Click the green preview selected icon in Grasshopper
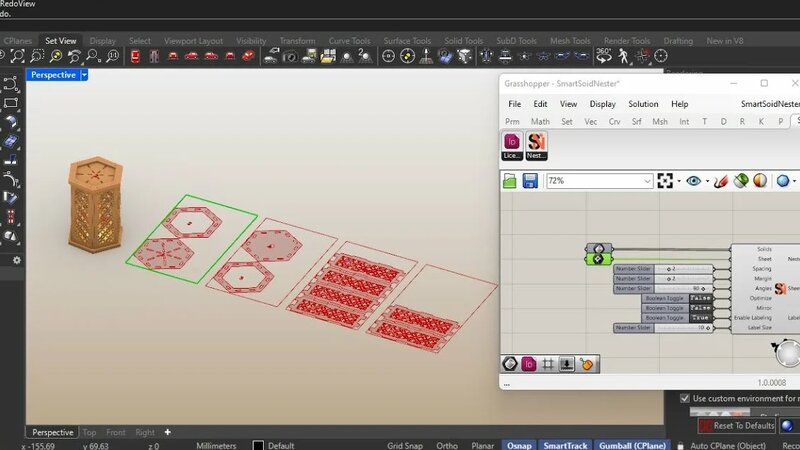 [x=741, y=181]
